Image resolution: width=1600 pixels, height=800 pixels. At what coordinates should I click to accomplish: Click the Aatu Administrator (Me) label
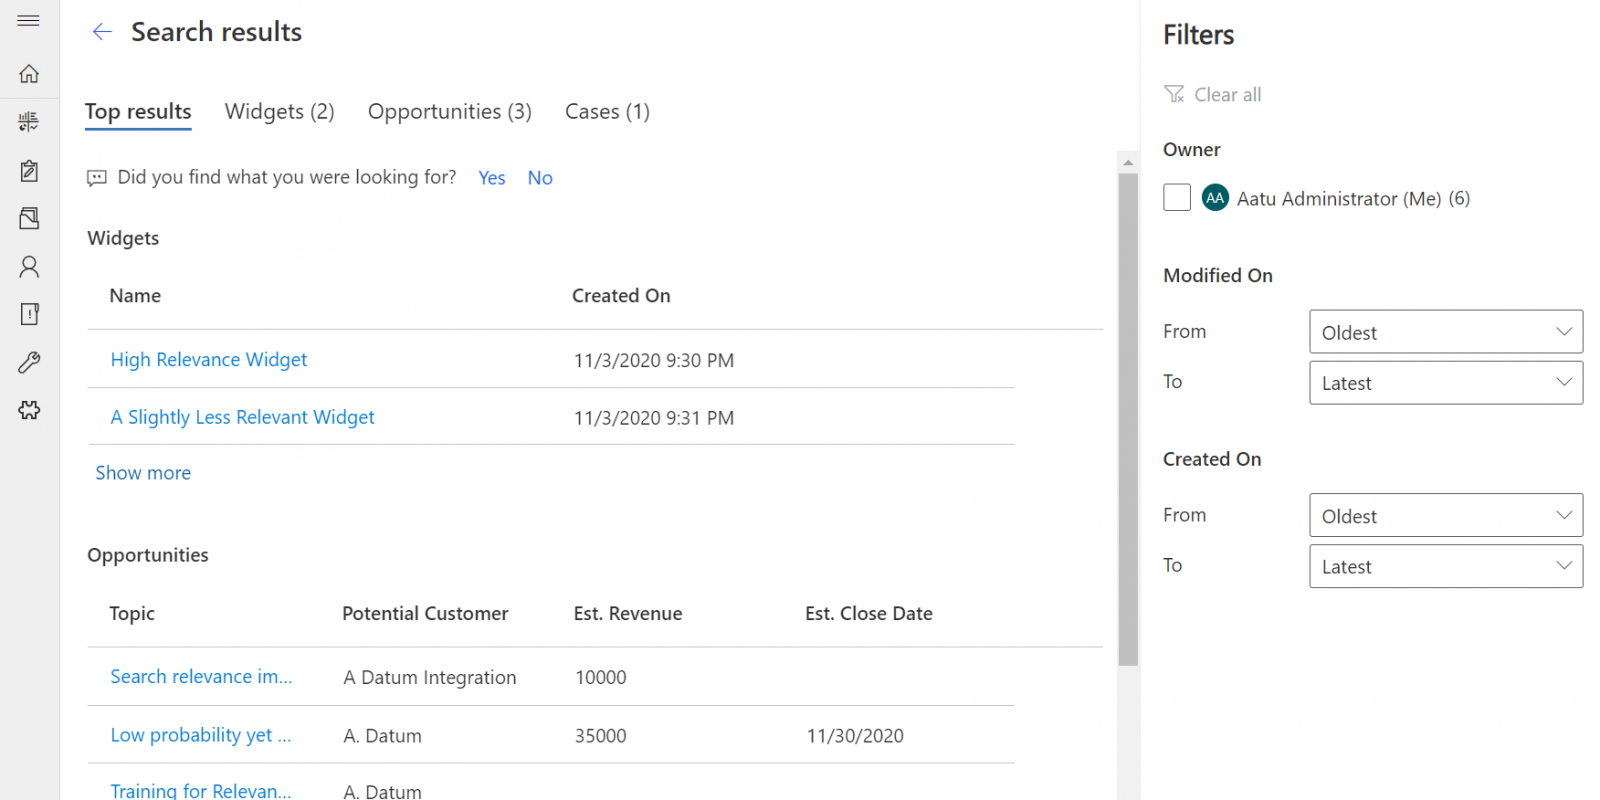click(x=1339, y=199)
